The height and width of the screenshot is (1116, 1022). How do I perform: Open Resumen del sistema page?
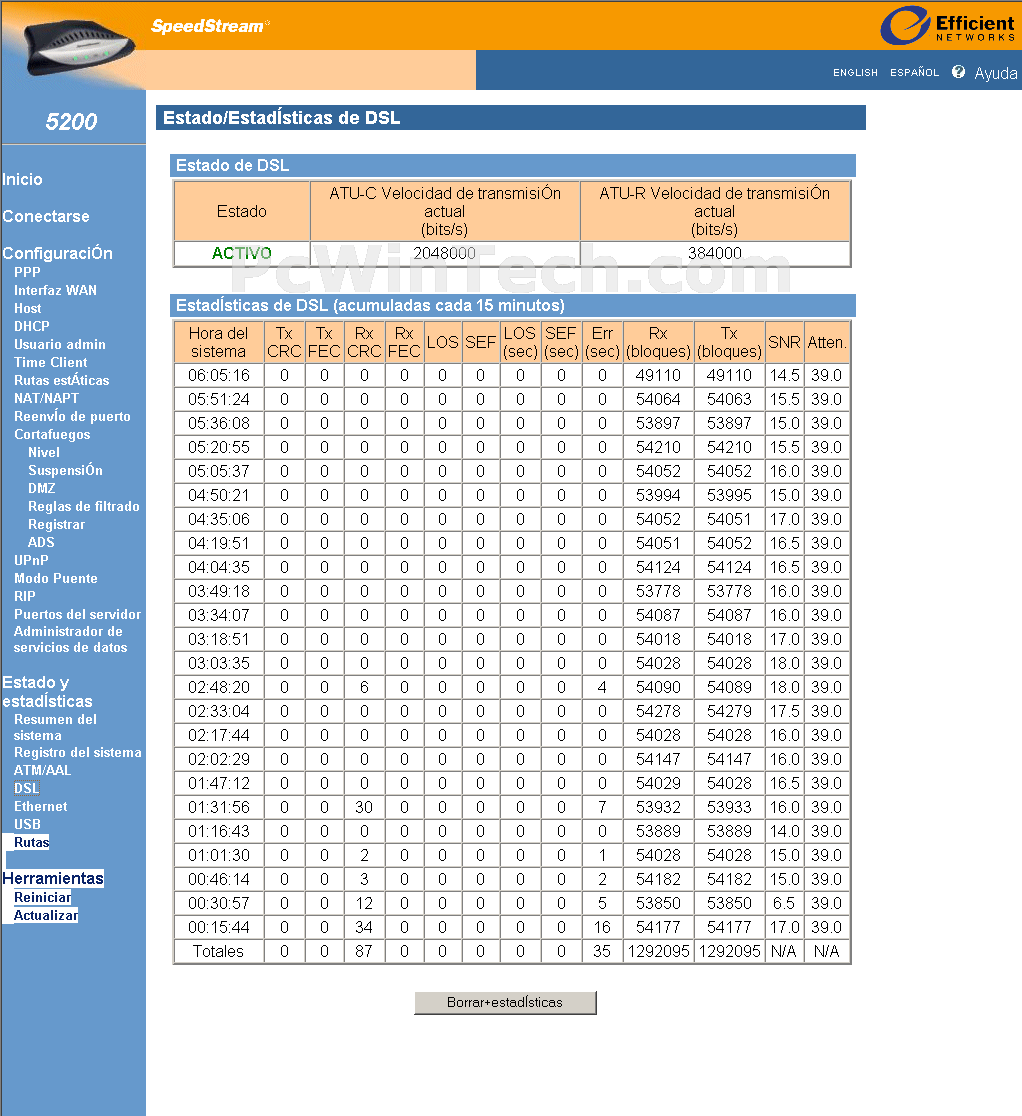click(x=56, y=727)
